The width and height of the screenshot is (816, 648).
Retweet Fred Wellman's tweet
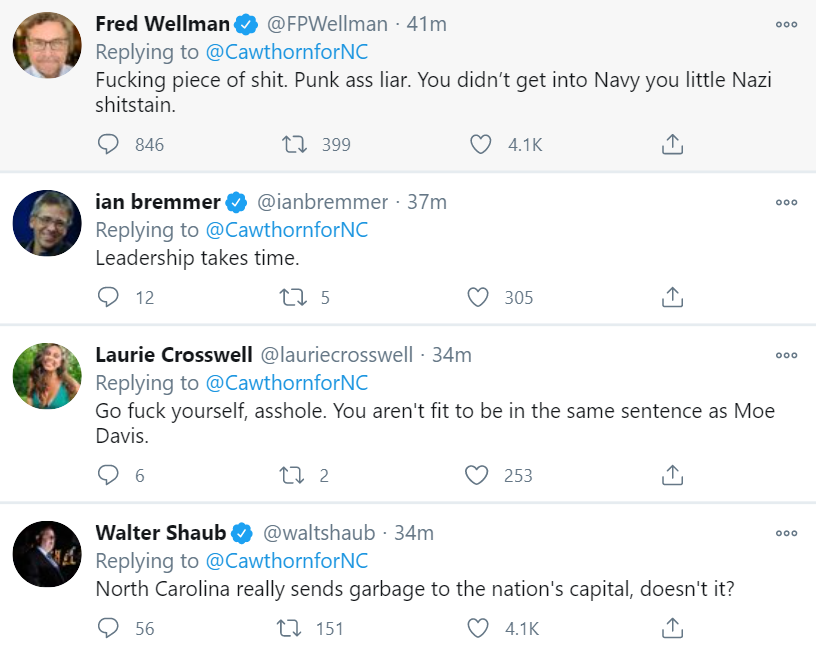[x=294, y=145]
